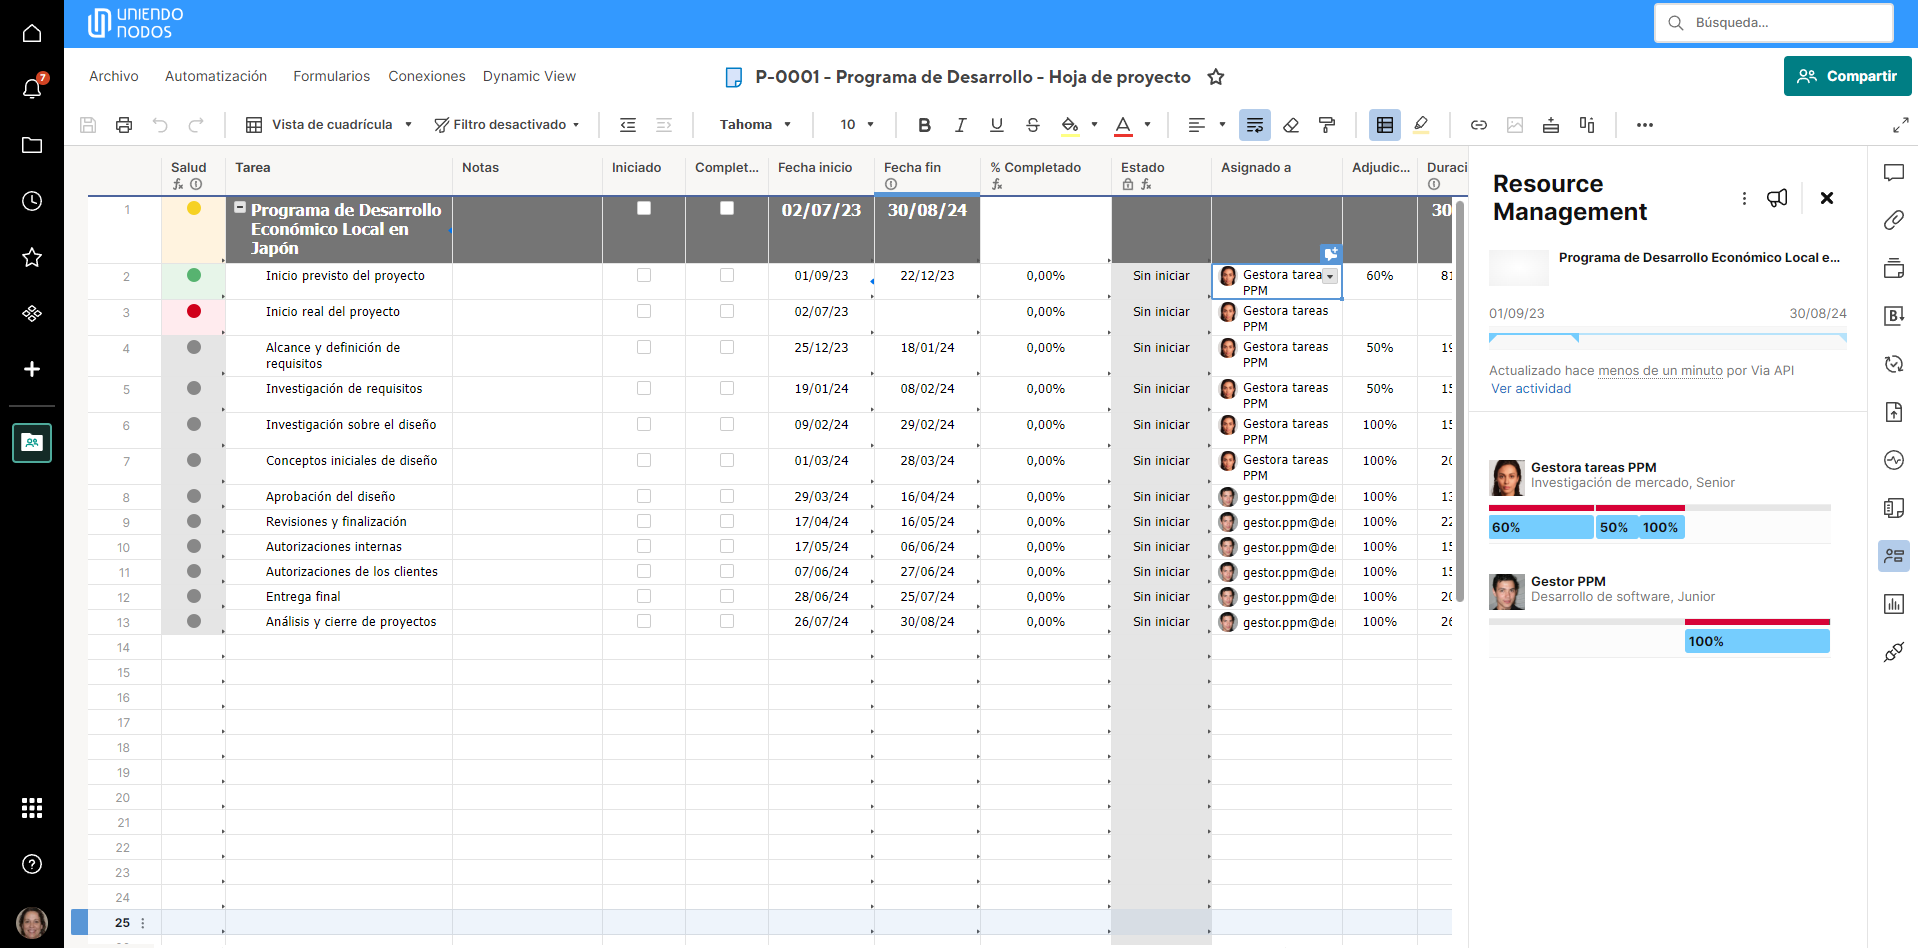Screen dimensions: 1918x948
Task: Collapse the Programa de Desarrollo parent row
Action: (x=240, y=208)
